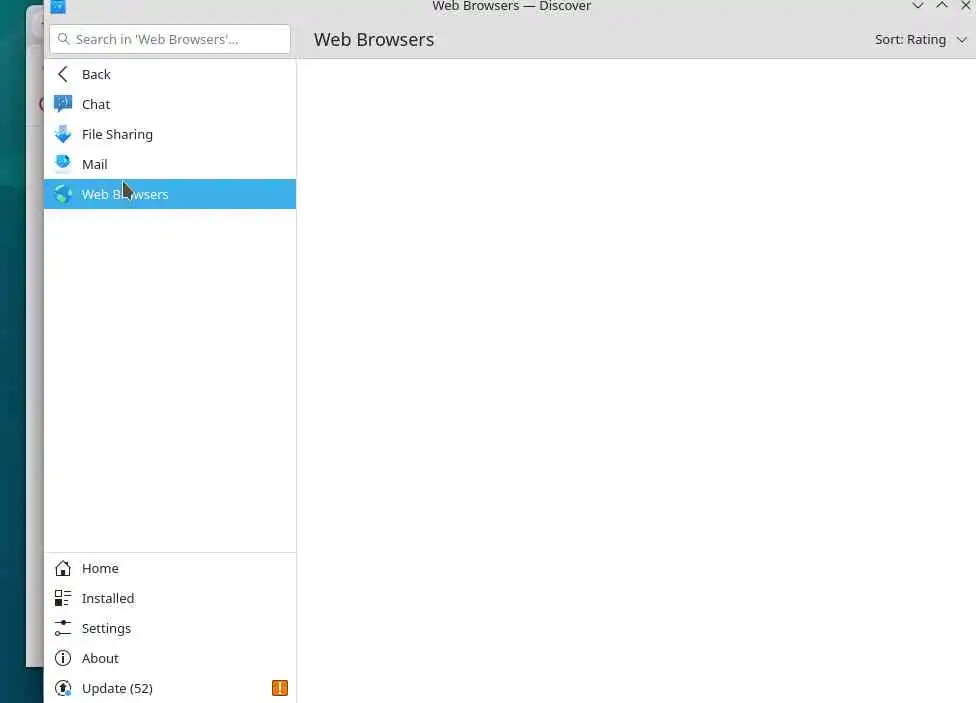Select the Web Browsers category label
Viewport: 976px width, 703px height.
coord(125,194)
